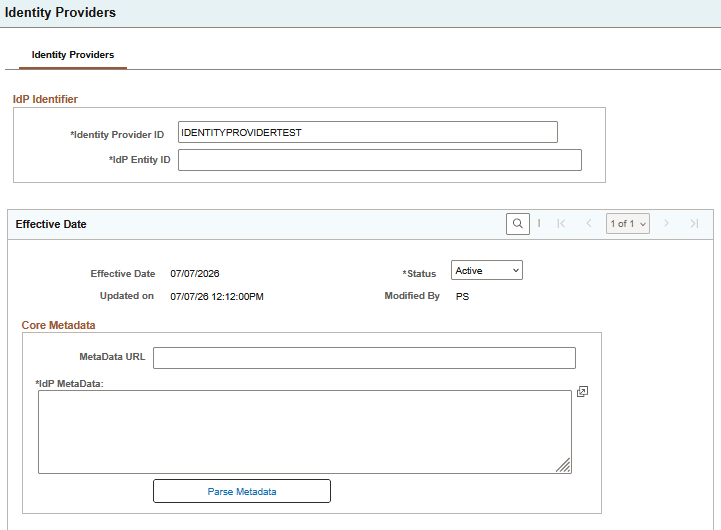Click the Identity Providers page title

[60, 12]
